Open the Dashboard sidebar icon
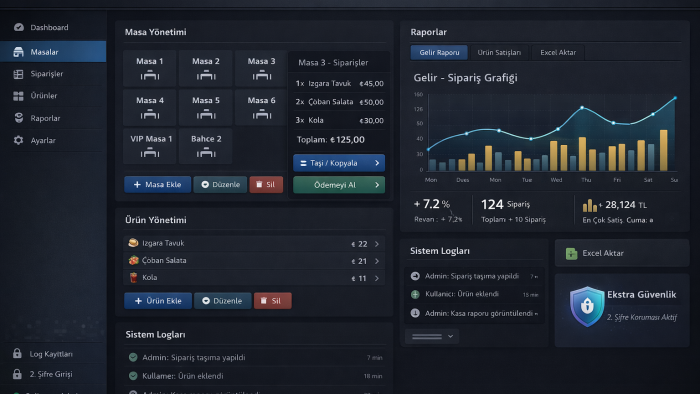The width and height of the screenshot is (700, 394). click(19, 27)
